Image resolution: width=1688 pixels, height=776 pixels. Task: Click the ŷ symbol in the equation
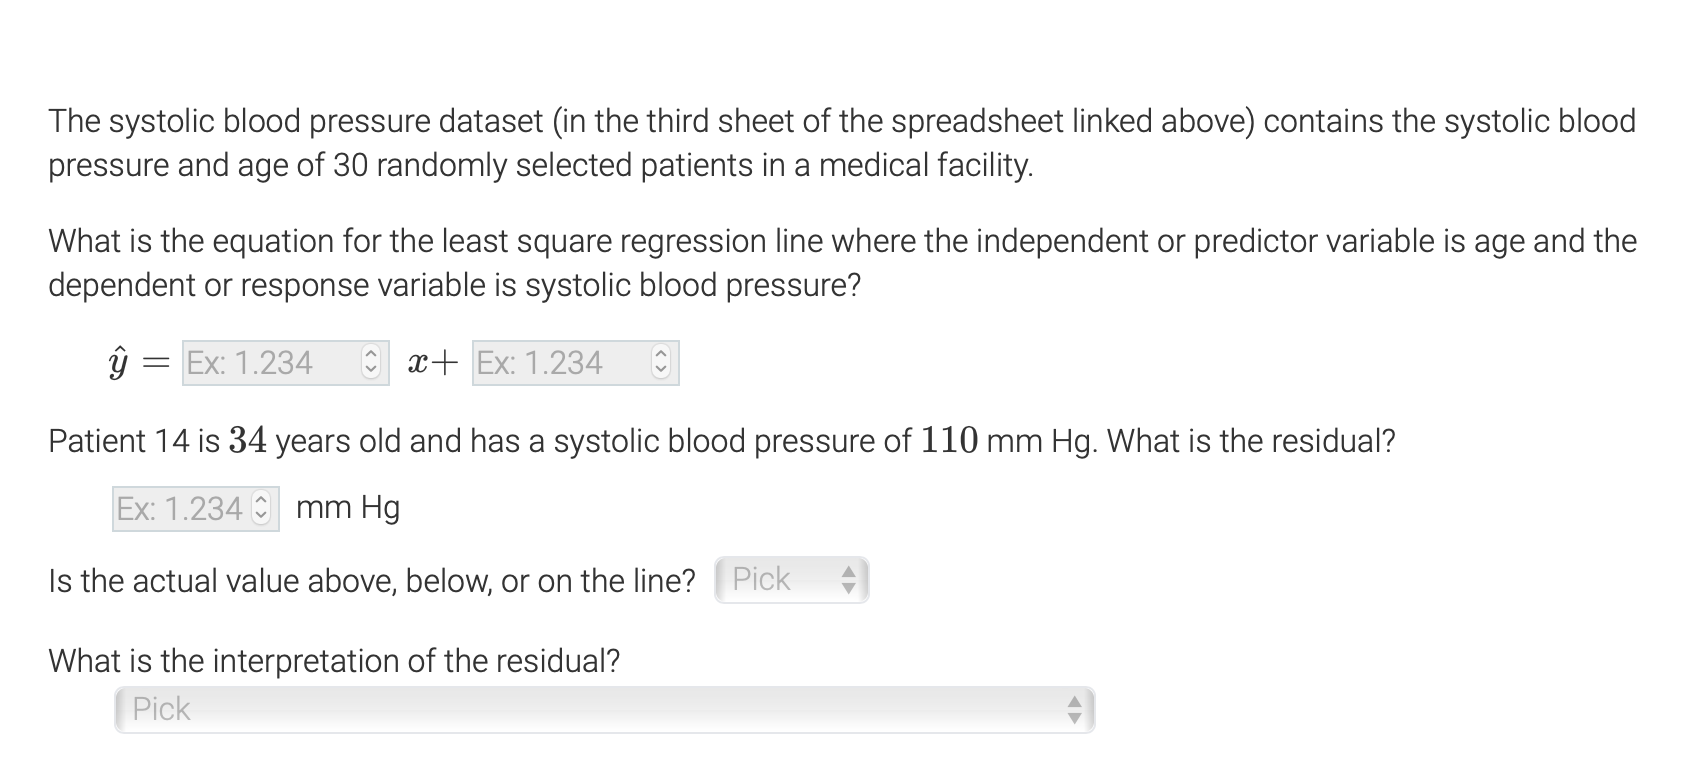coord(120,363)
